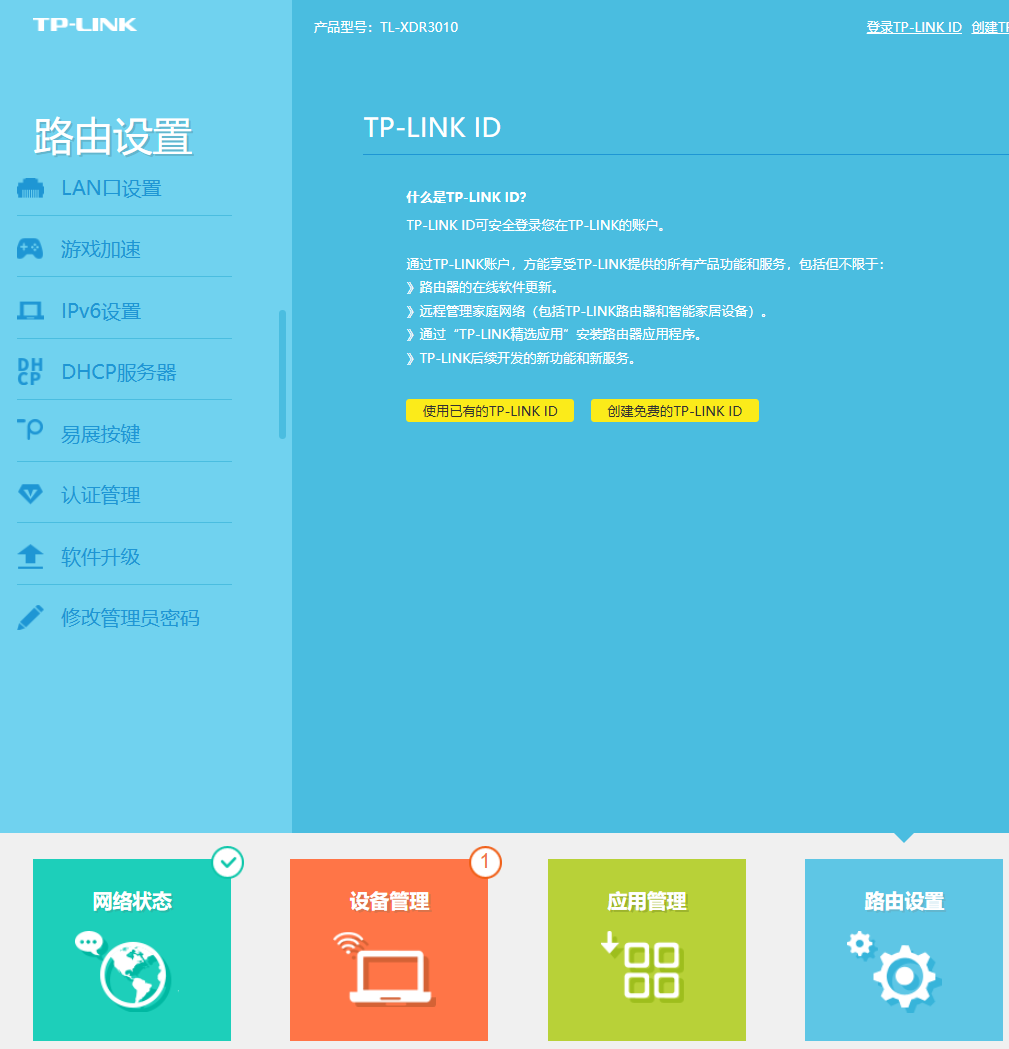Viewport: 1009px width, 1049px height.
Task: Switch to 网络状态 tab
Action: pyautogui.click(x=132, y=950)
